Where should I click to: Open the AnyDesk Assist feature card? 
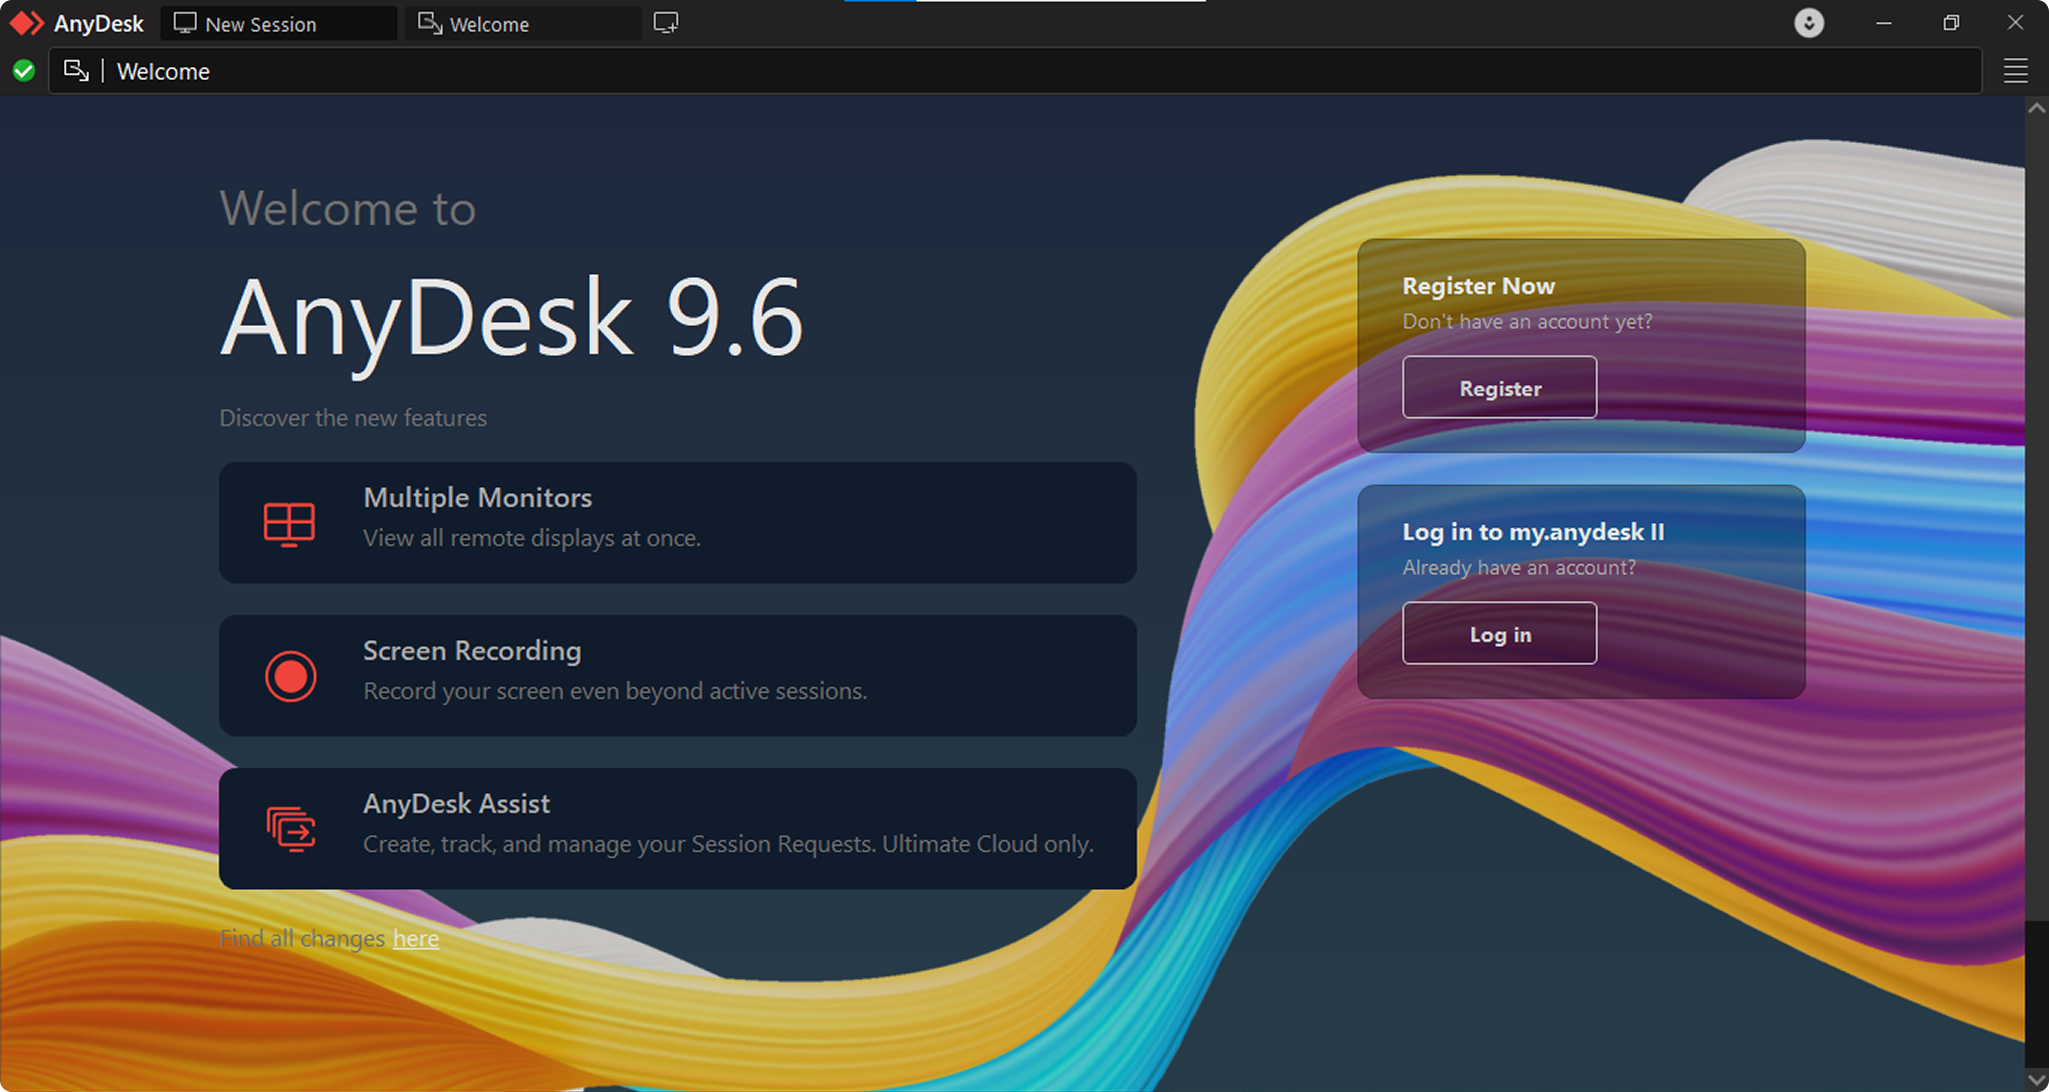click(x=677, y=829)
